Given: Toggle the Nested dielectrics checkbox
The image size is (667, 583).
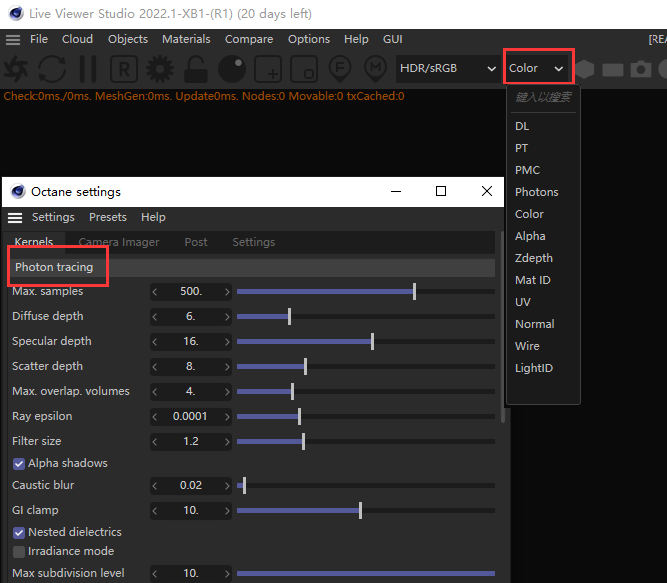Looking at the screenshot, I should point(19,532).
